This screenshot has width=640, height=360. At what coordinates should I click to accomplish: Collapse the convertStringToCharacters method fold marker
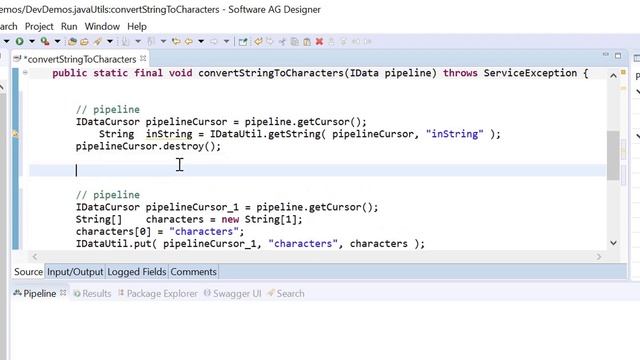tap(25, 73)
